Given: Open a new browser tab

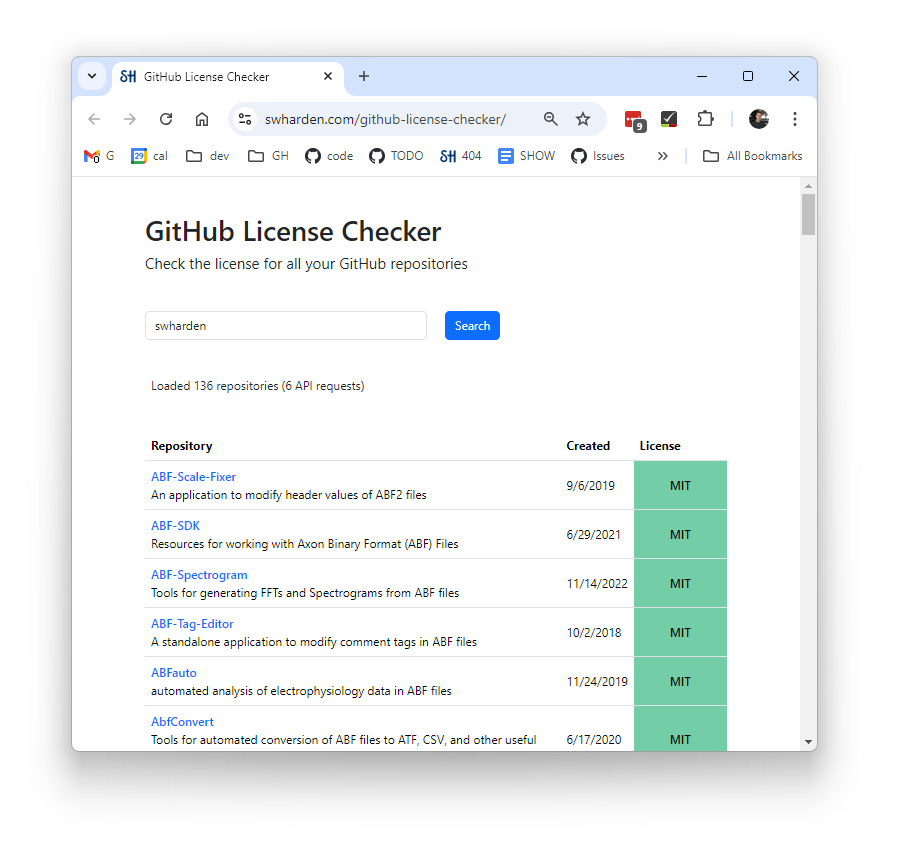Looking at the screenshot, I should [364, 76].
